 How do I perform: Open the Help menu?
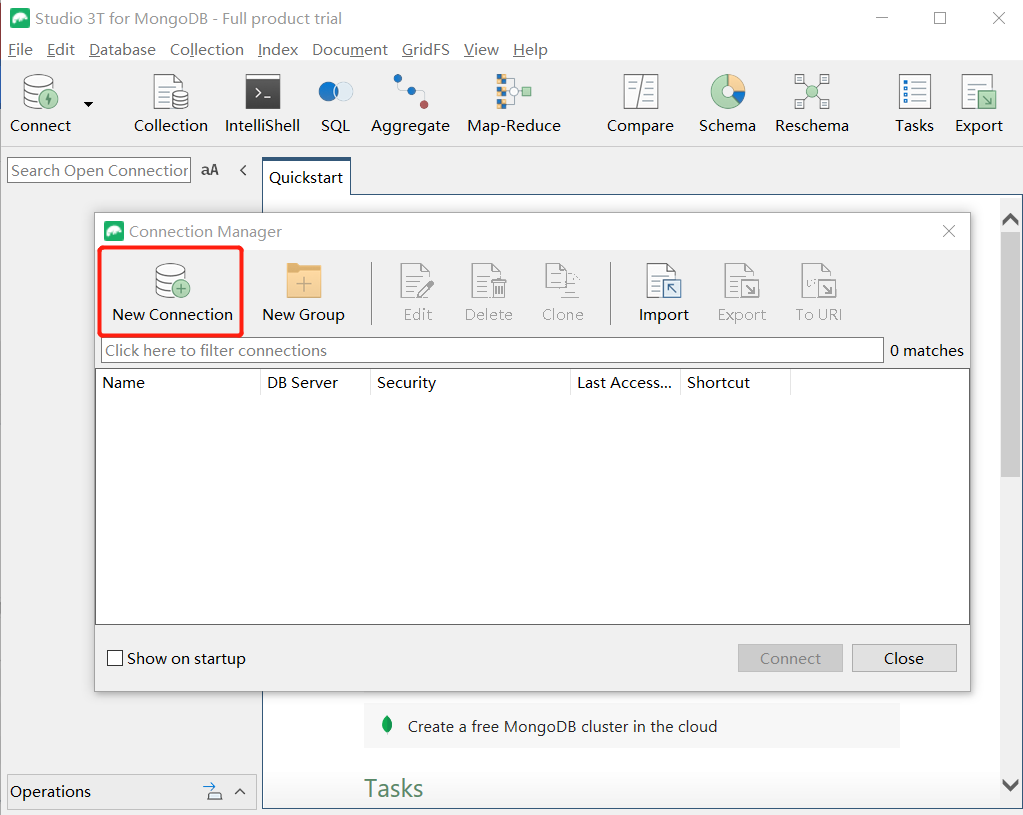(530, 50)
